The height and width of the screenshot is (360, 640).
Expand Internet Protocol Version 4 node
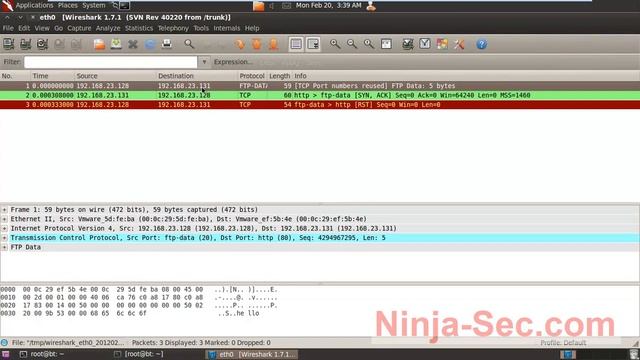click(4, 229)
